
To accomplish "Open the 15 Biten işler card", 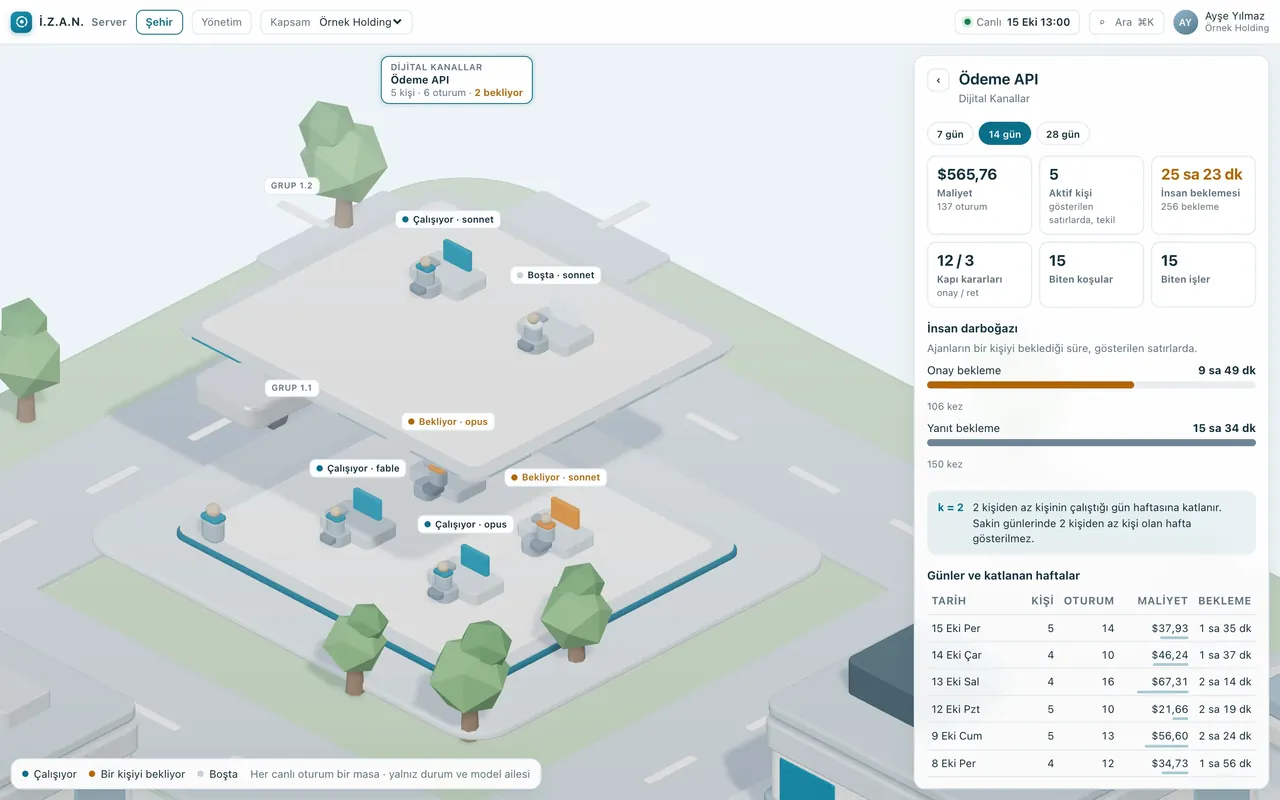I will (1203, 274).
